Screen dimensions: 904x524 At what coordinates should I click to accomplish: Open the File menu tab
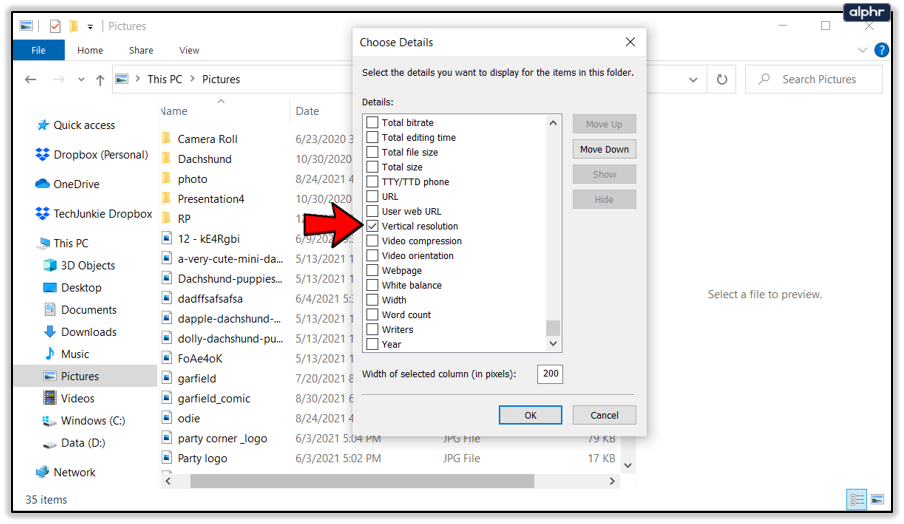(x=39, y=50)
